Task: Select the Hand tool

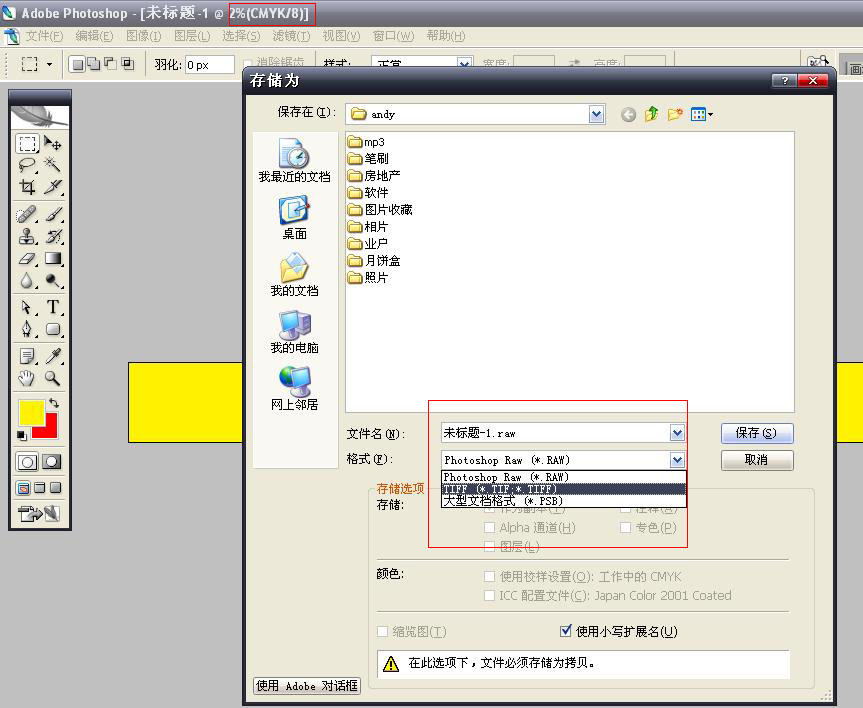Action: tap(27, 378)
